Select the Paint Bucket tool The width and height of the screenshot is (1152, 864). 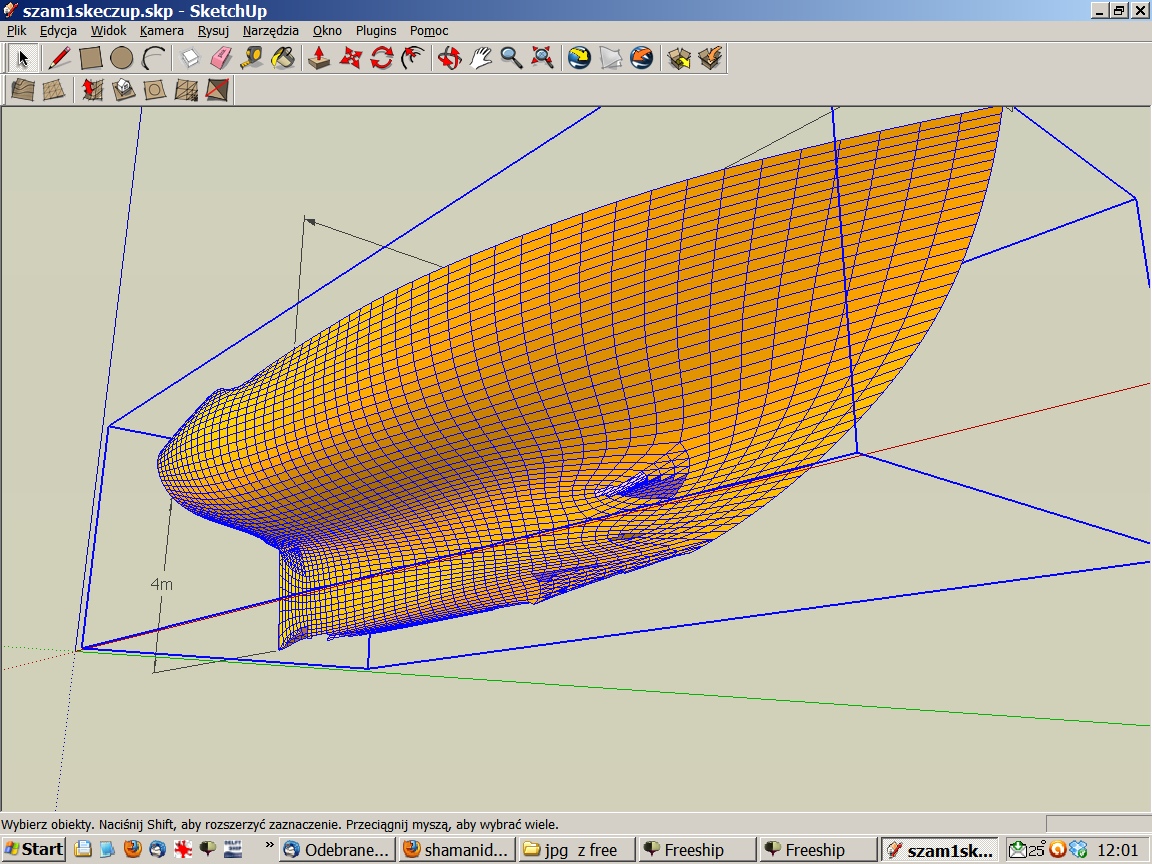[283, 58]
